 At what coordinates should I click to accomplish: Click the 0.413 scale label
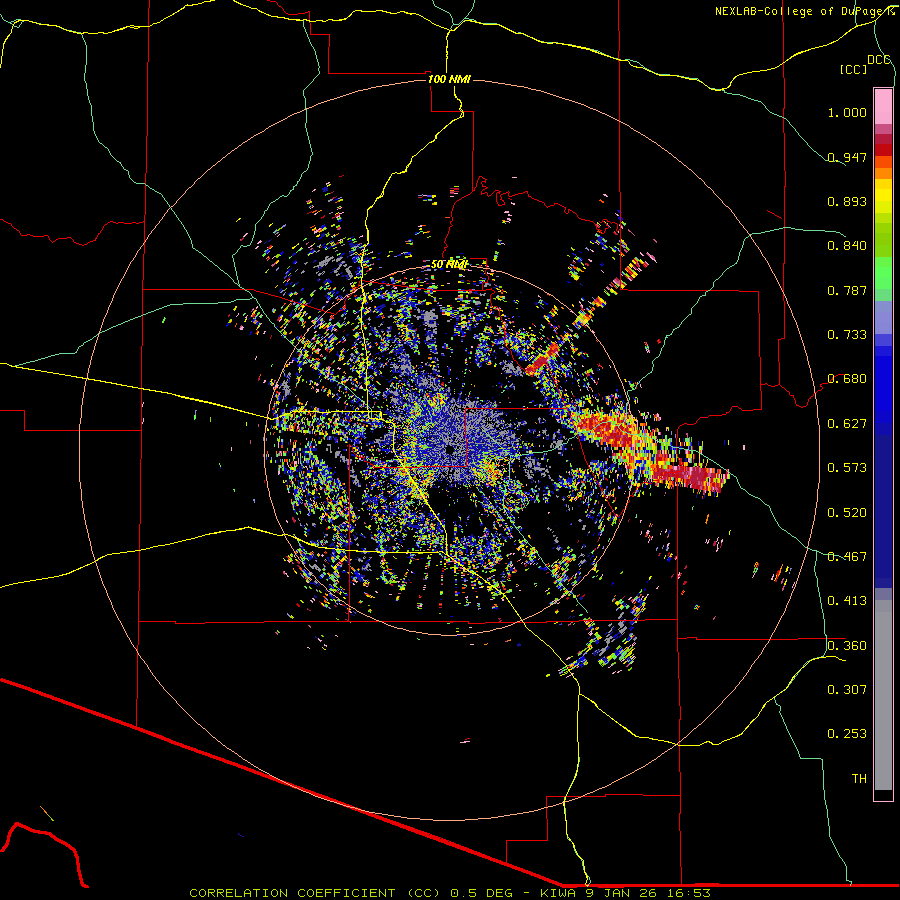pyautogui.click(x=847, y=601)
